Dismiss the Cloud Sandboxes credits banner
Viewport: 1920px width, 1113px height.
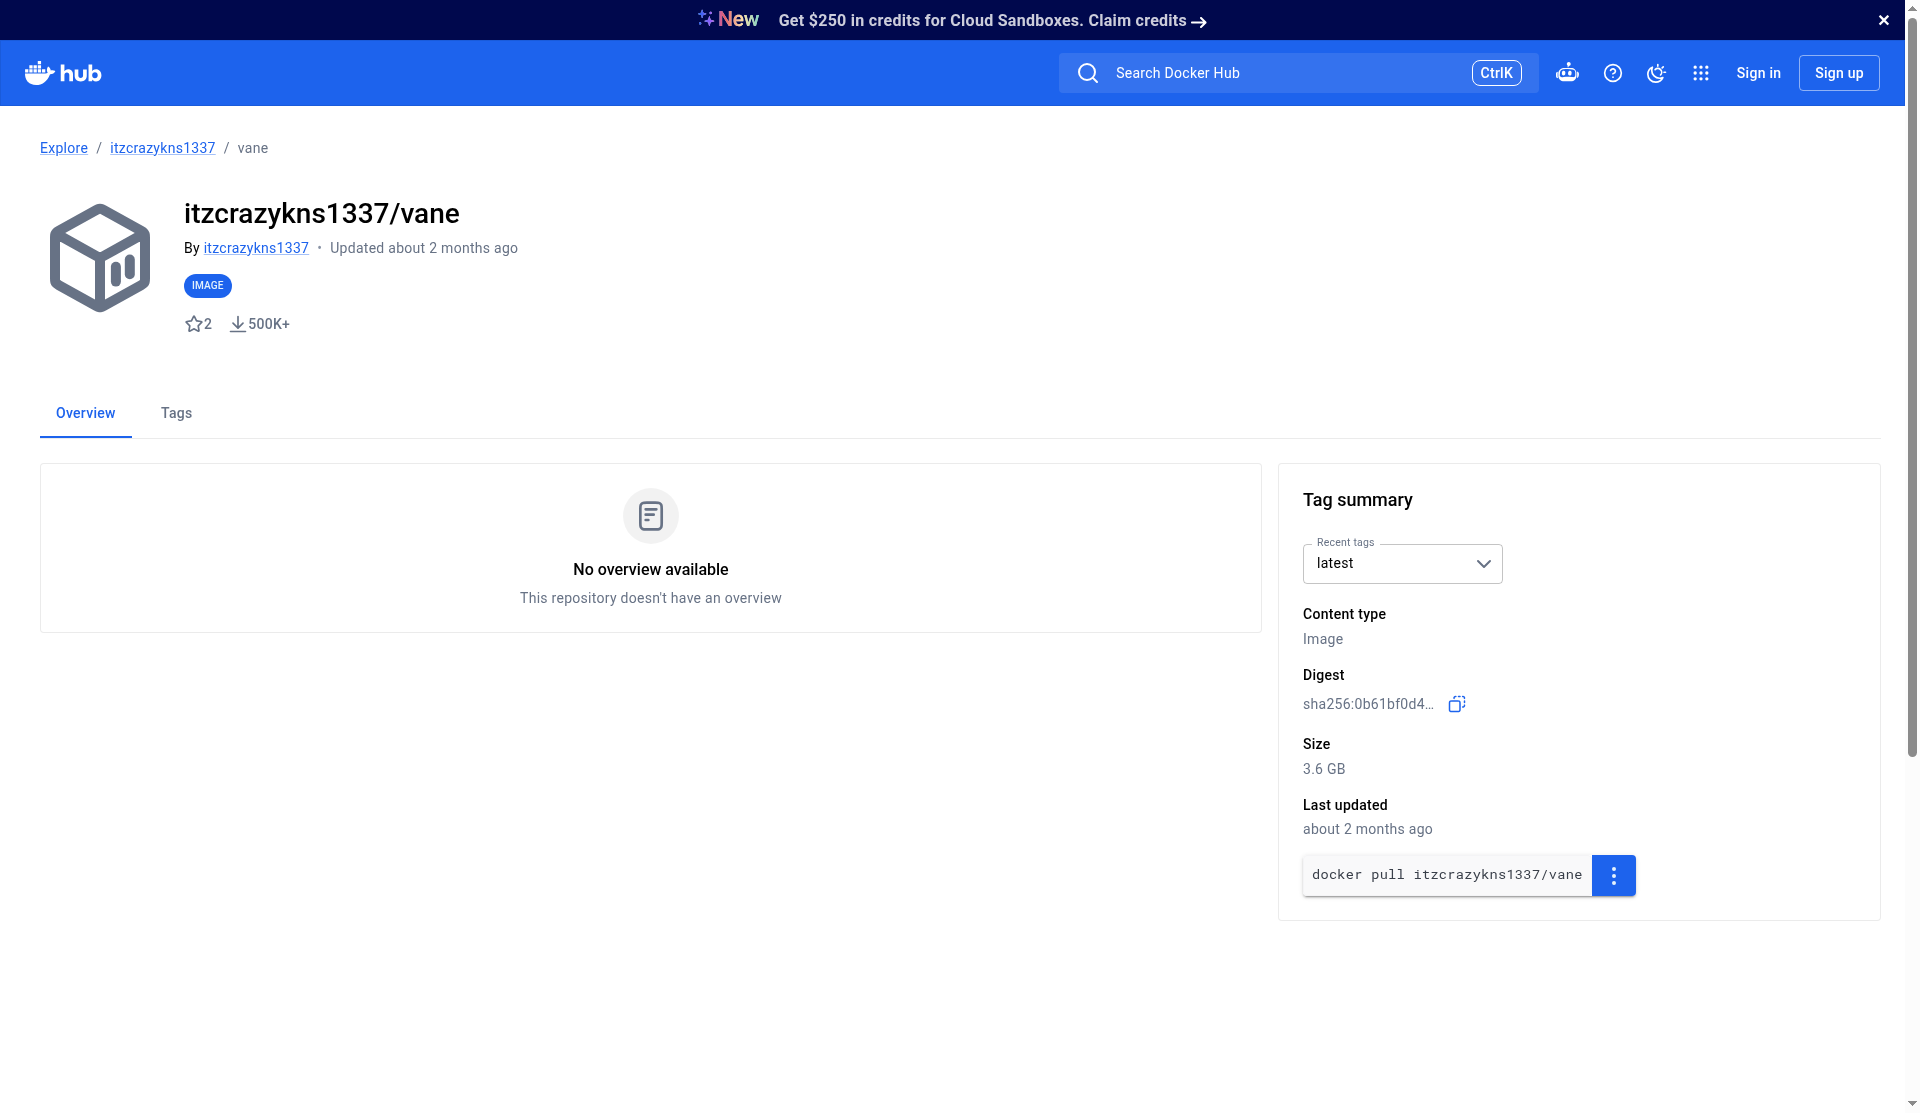(1884, 20)
